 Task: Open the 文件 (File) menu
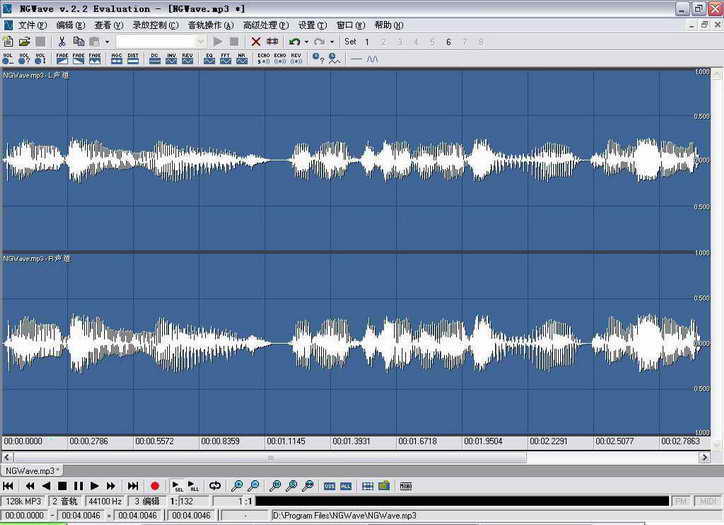pos(32,25)
